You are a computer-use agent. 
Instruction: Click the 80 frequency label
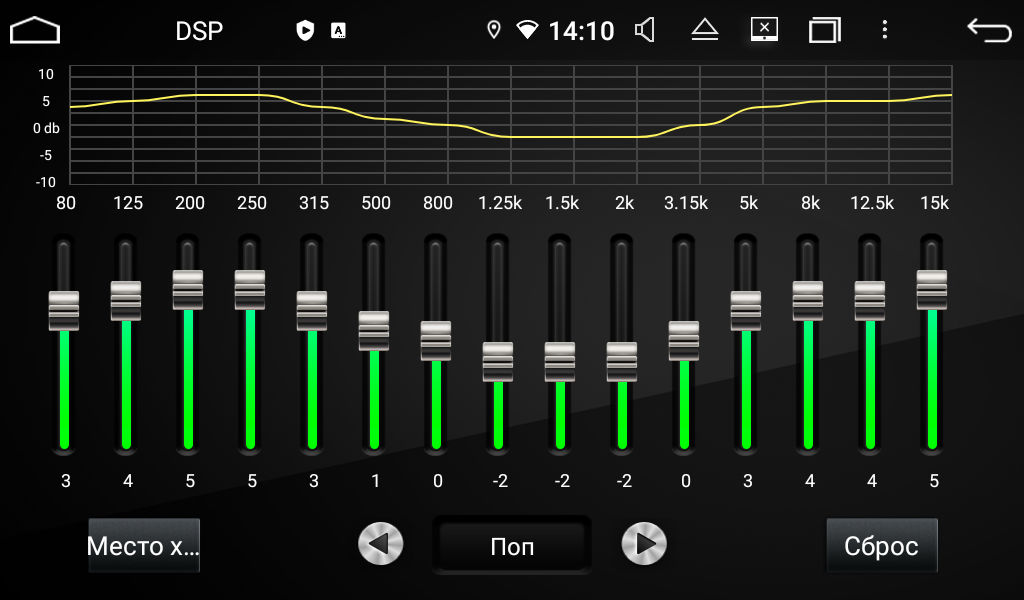[x=66, y=203]
